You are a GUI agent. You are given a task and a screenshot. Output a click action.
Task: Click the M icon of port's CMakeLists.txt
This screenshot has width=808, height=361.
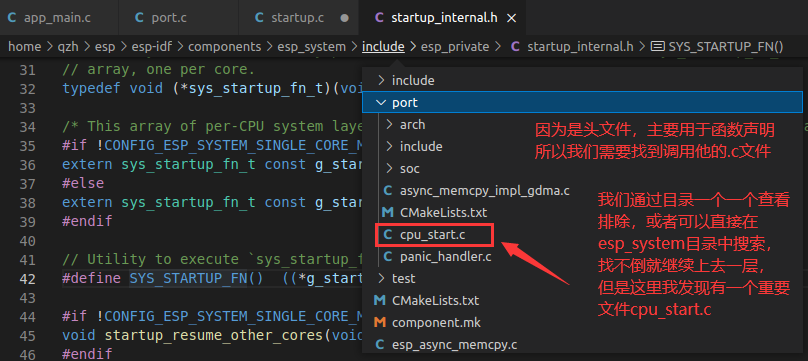click(x=388, y=212)
